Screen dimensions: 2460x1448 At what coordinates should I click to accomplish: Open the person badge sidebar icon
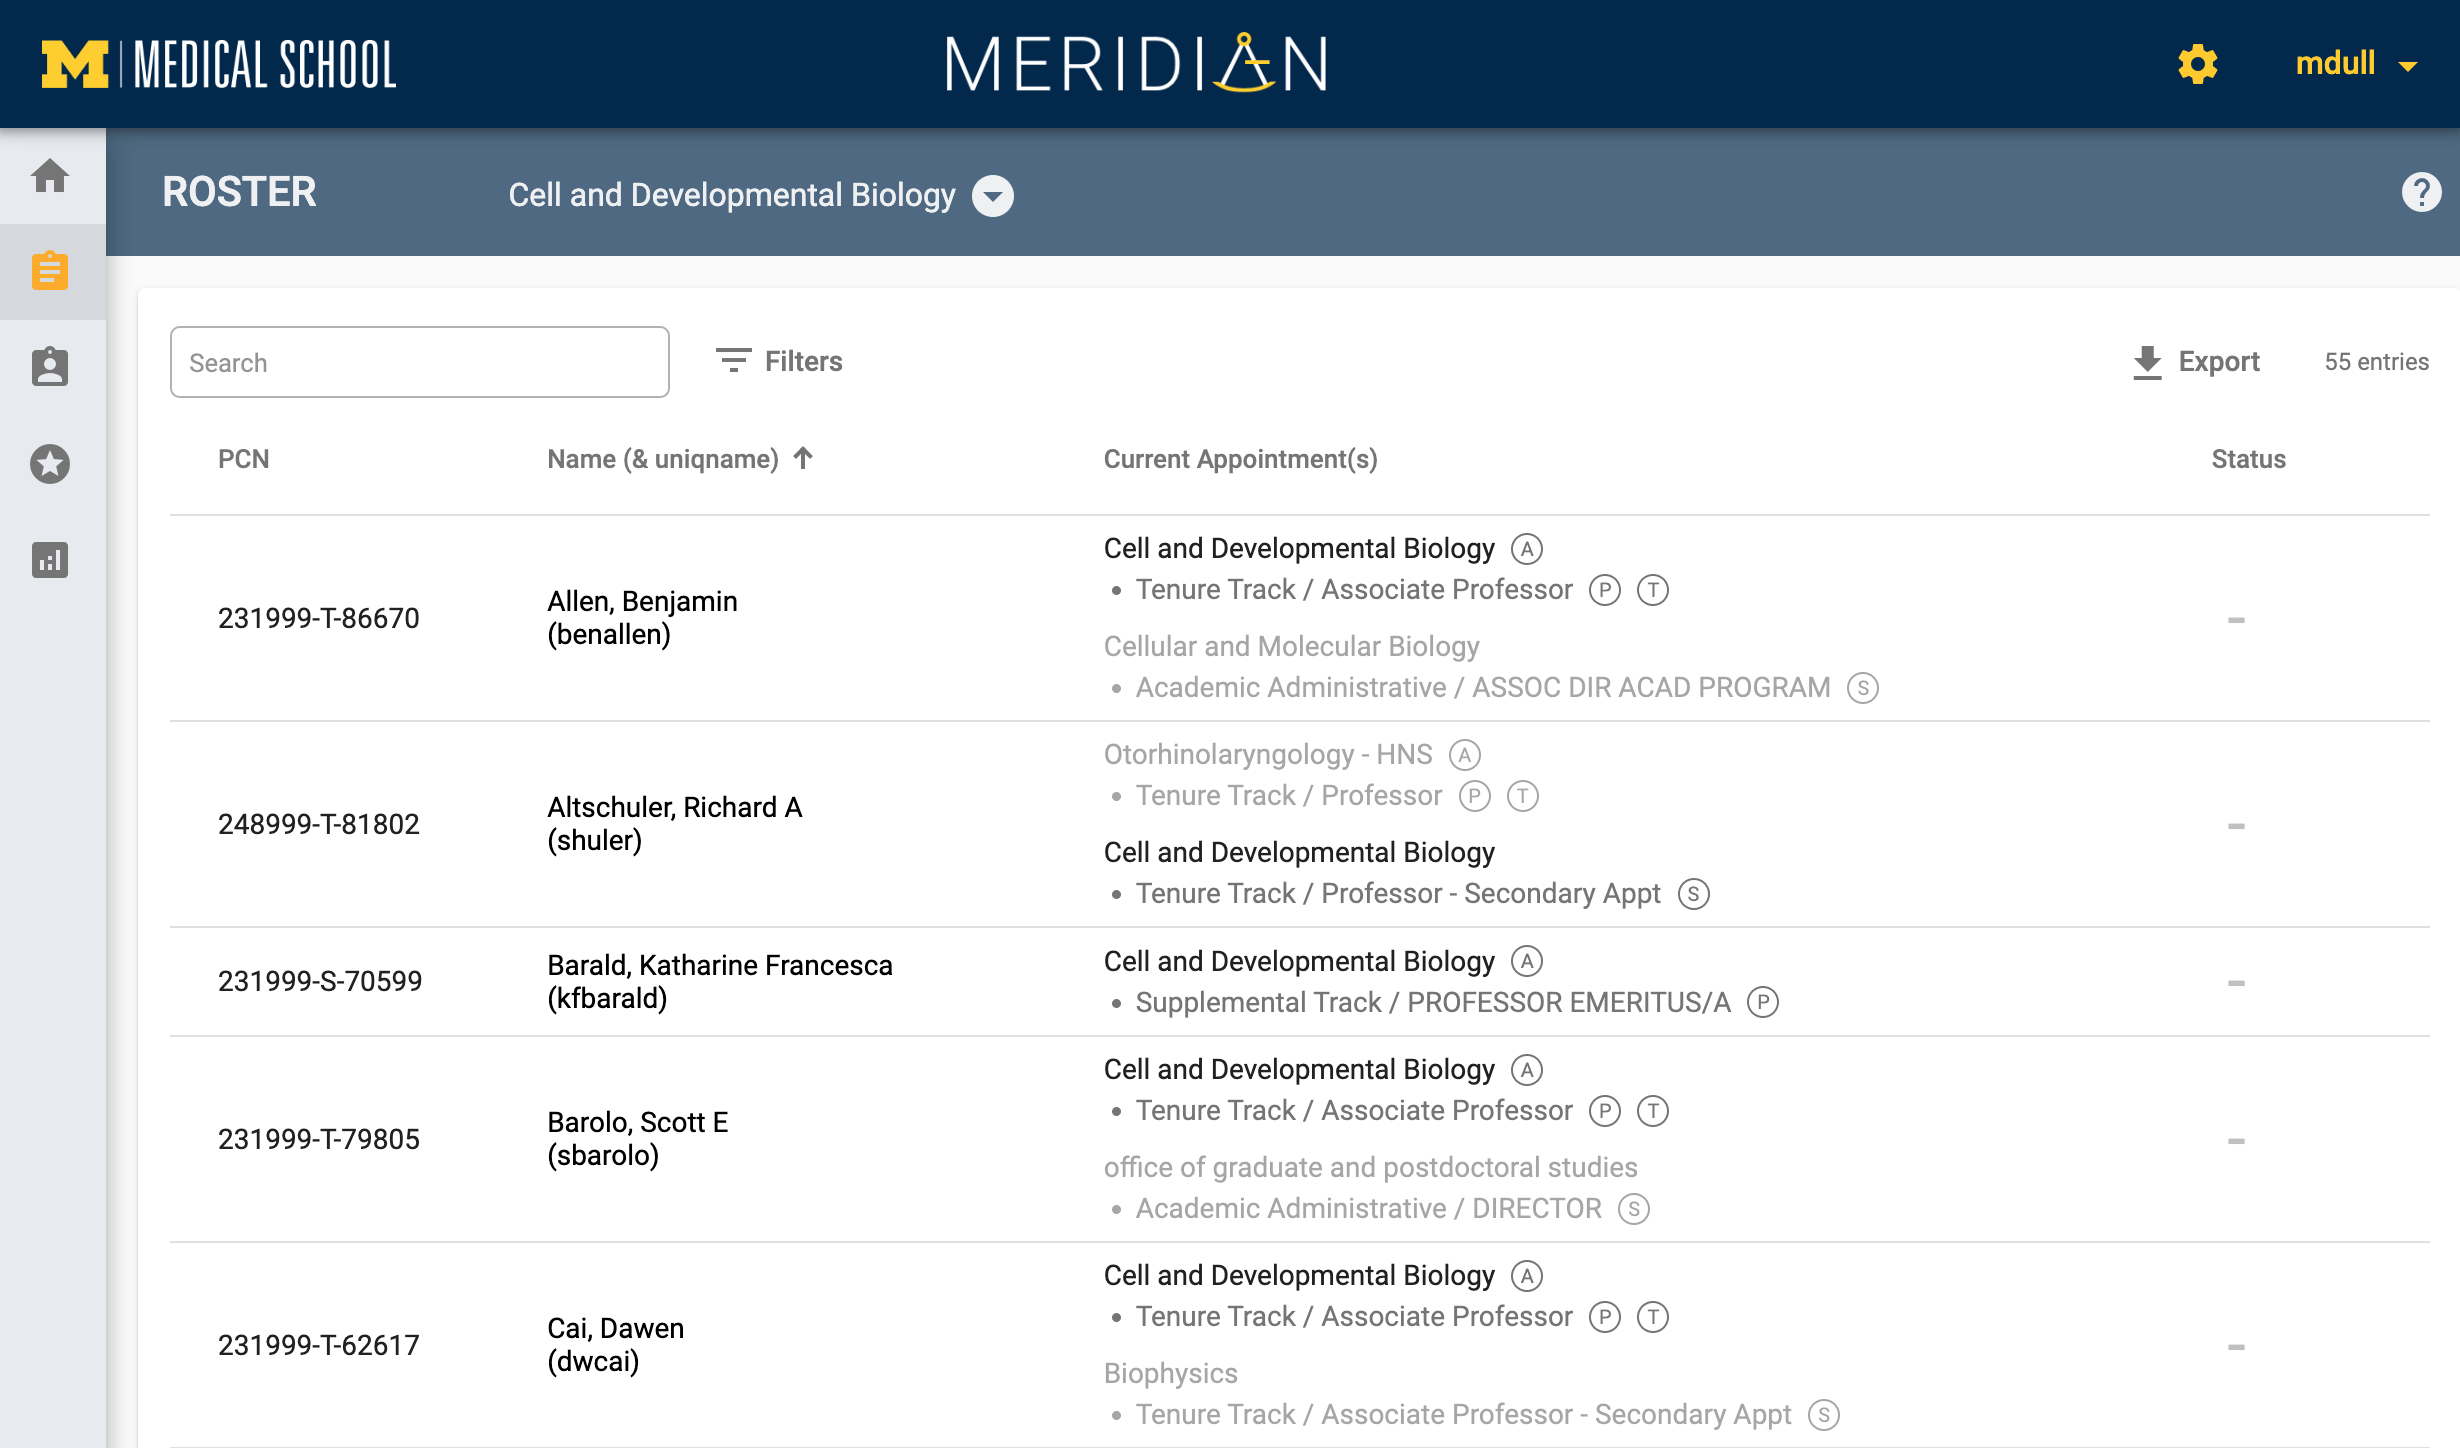coord(50,367)
